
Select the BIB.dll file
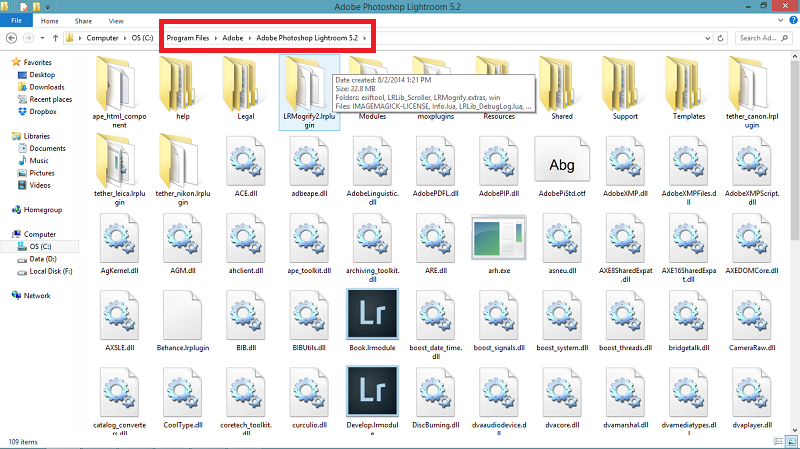[x=245, y=320]
